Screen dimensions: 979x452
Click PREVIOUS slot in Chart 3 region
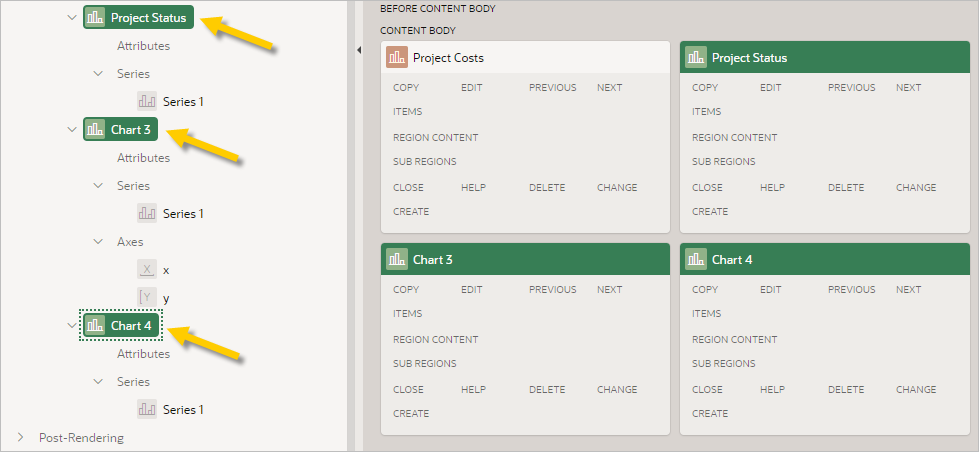tap(553, 290)
